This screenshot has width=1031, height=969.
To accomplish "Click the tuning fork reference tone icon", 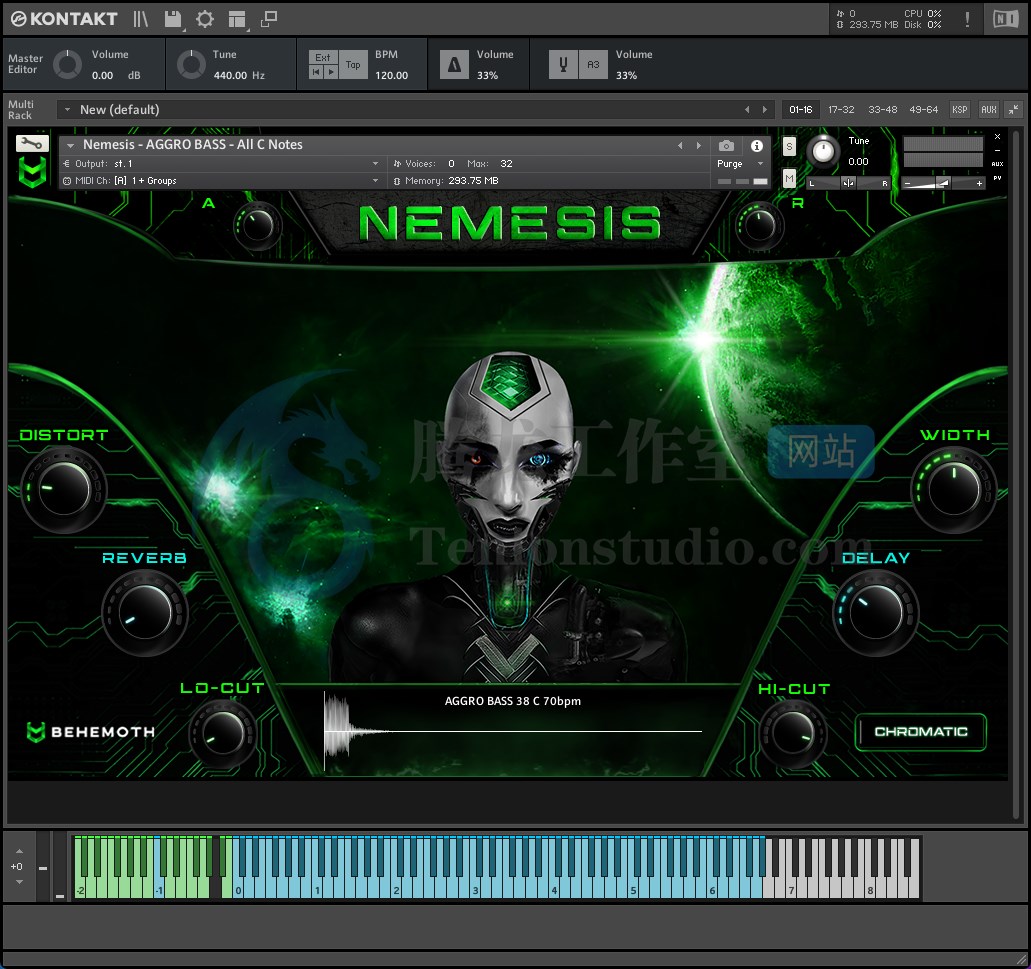I will click(x=563, y=64).
